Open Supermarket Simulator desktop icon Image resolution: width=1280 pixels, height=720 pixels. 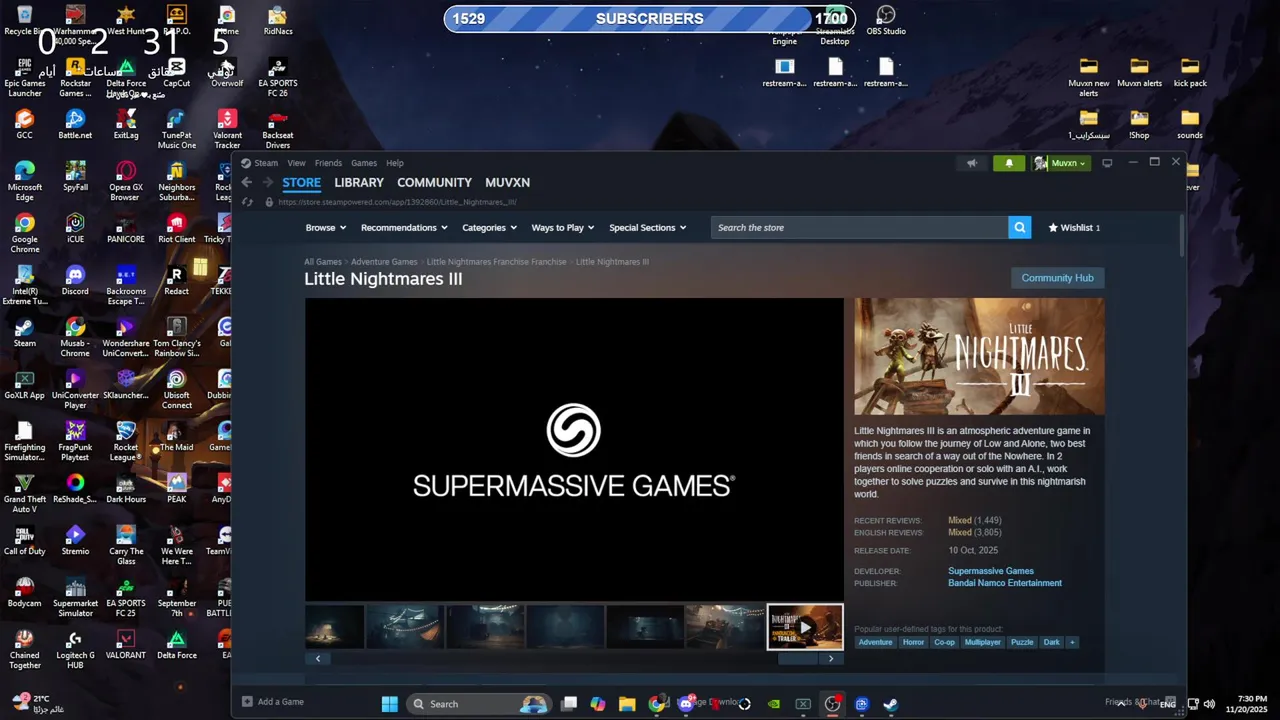75,597
